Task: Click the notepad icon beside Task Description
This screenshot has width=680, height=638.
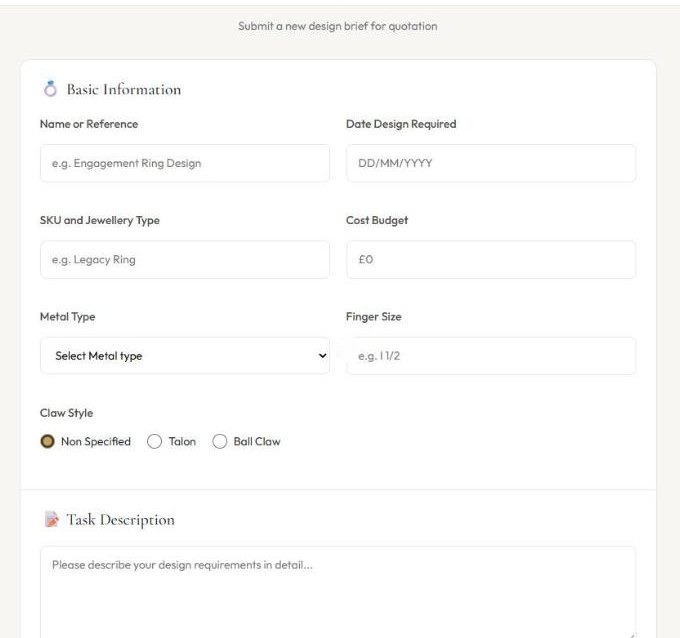Action: (x=52, y=519)
